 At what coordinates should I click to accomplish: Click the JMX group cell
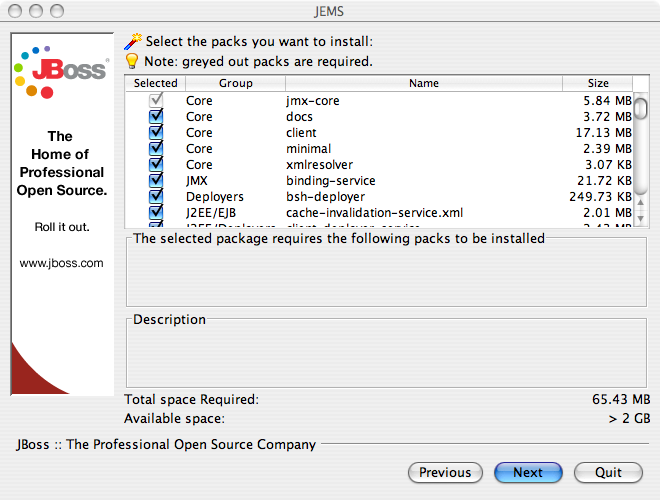click(197, 181)
